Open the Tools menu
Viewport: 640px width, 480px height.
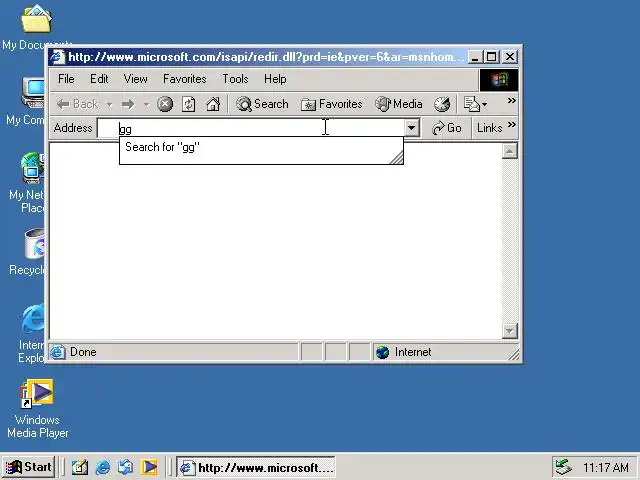(x=235, y=79)
